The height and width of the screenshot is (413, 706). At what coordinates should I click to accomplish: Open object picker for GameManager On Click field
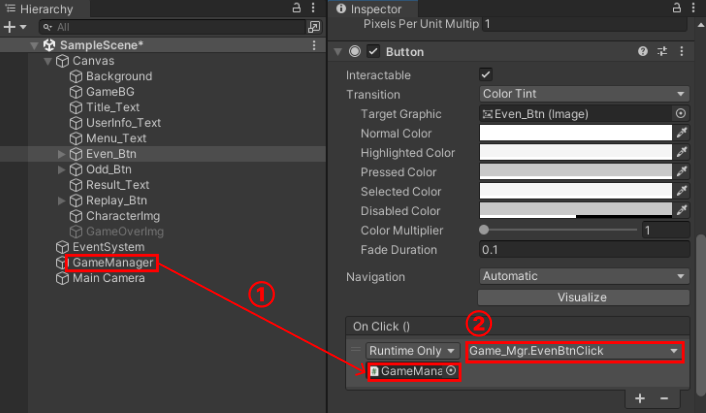[451, 370]
